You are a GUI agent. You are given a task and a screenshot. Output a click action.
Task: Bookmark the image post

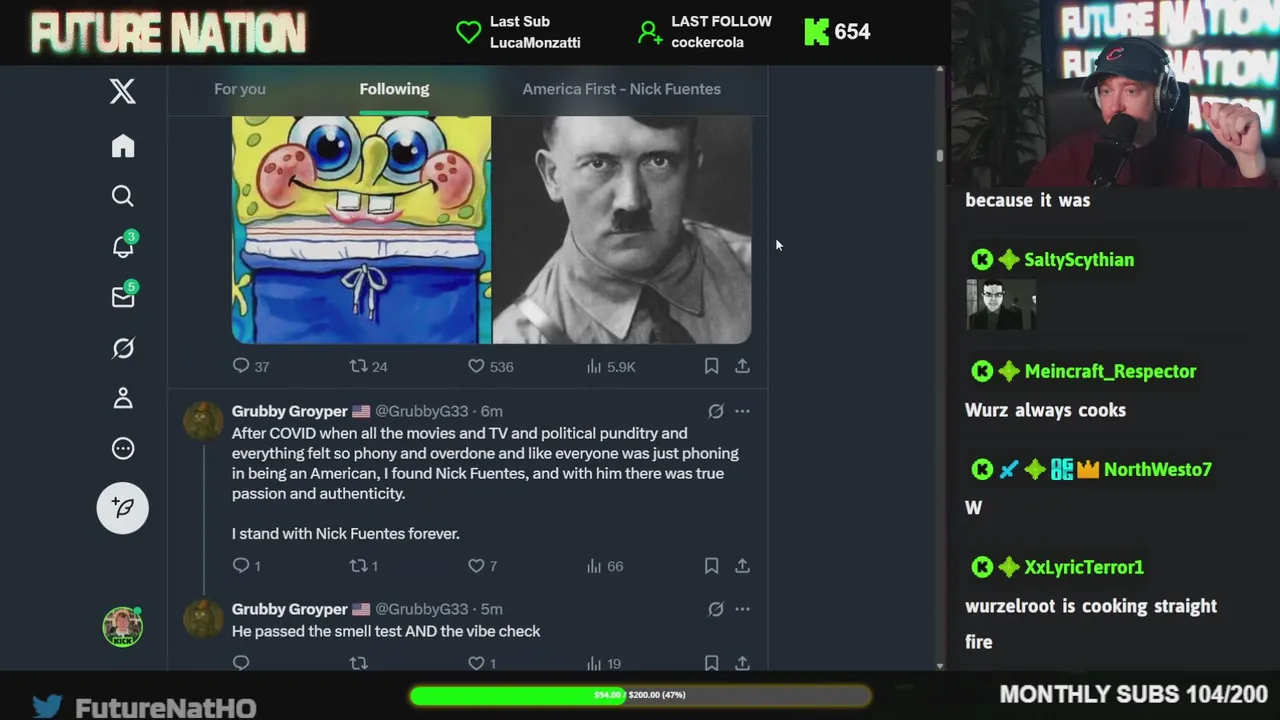point(711,366)
